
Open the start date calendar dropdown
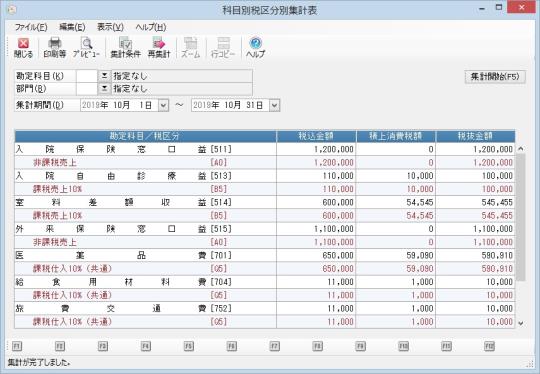pos(163,105)
